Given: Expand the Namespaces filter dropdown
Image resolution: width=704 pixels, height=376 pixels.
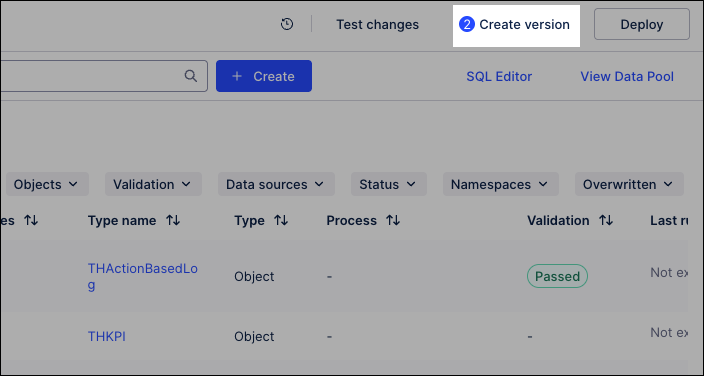Looking at the screenshot, I should [501, 184].
